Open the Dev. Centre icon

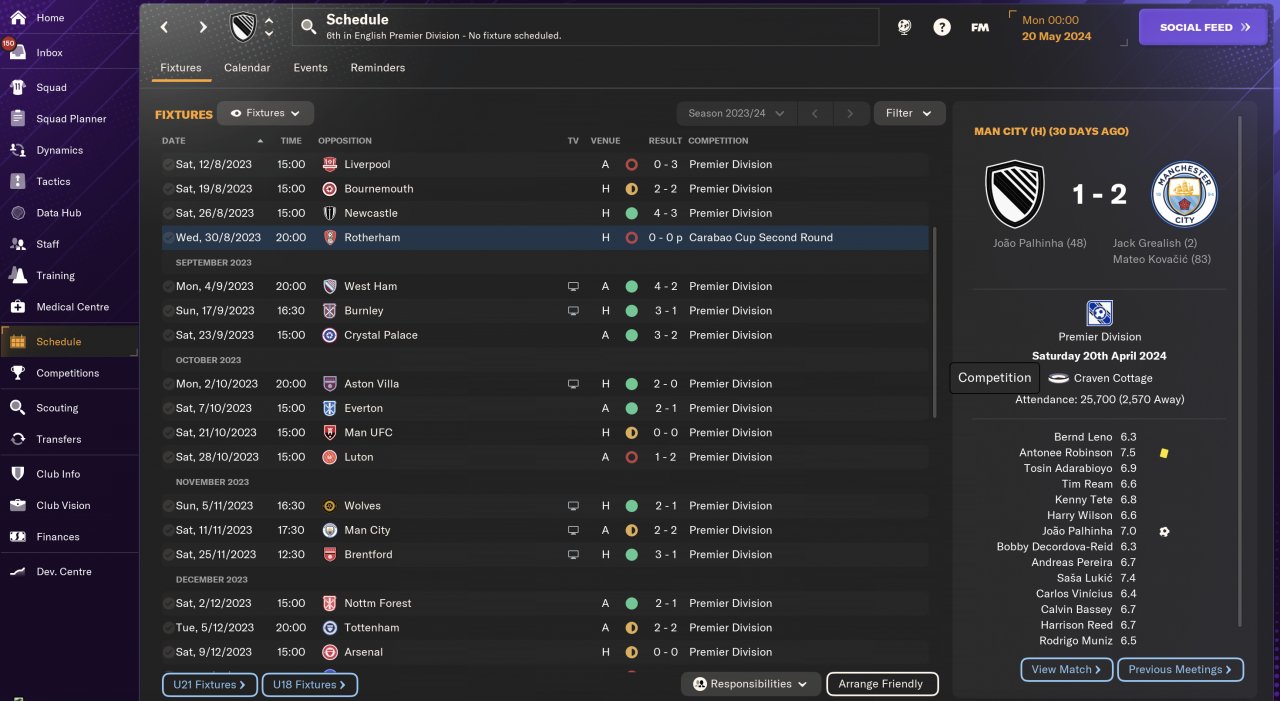pyautogui.click(x=17, y=572)
